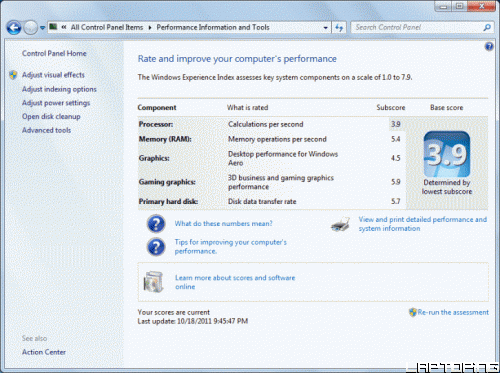Re-run the assessment
This screenshot has height=373, width=500.
[453, 312]
